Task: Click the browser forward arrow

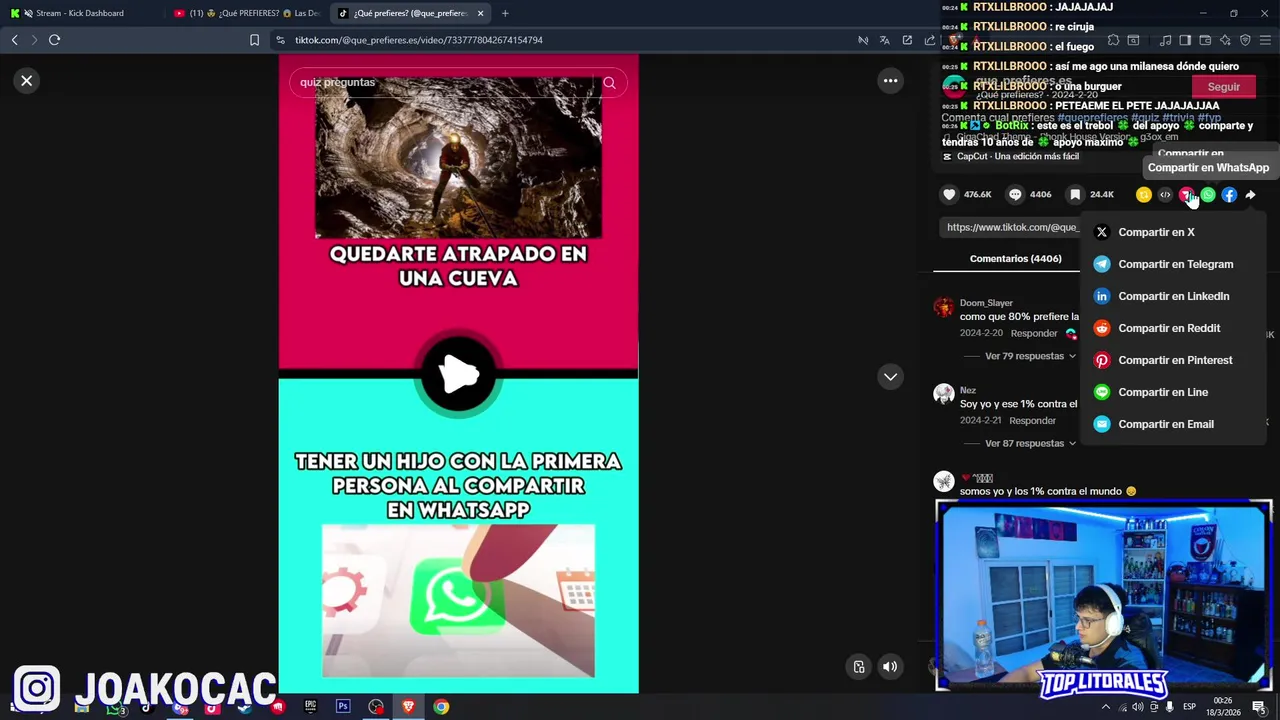Action: pyautogui.click(x=34, y=40)
